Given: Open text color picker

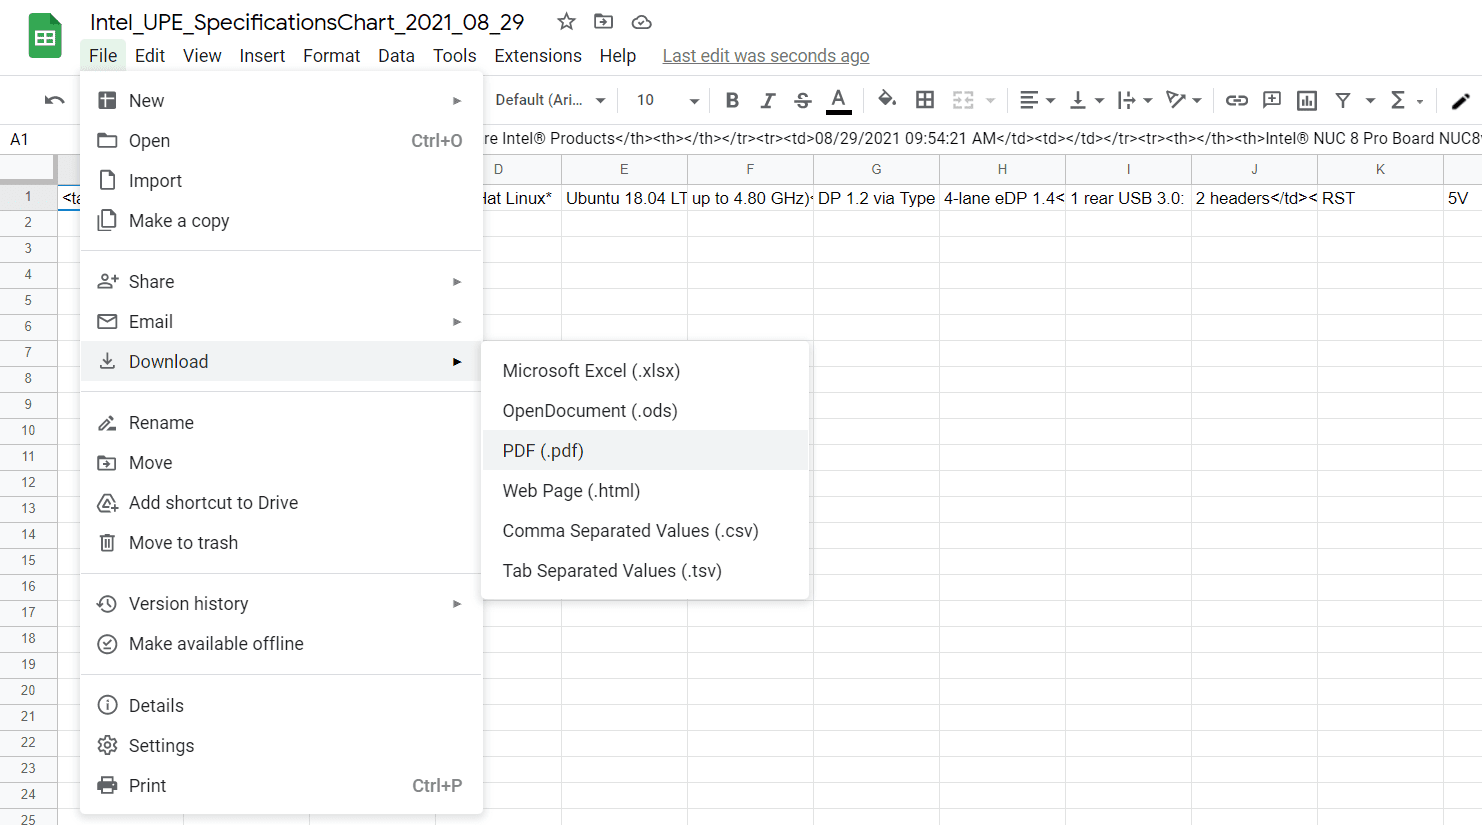Looking at the screenshot, I should click(x=839, y=100).
